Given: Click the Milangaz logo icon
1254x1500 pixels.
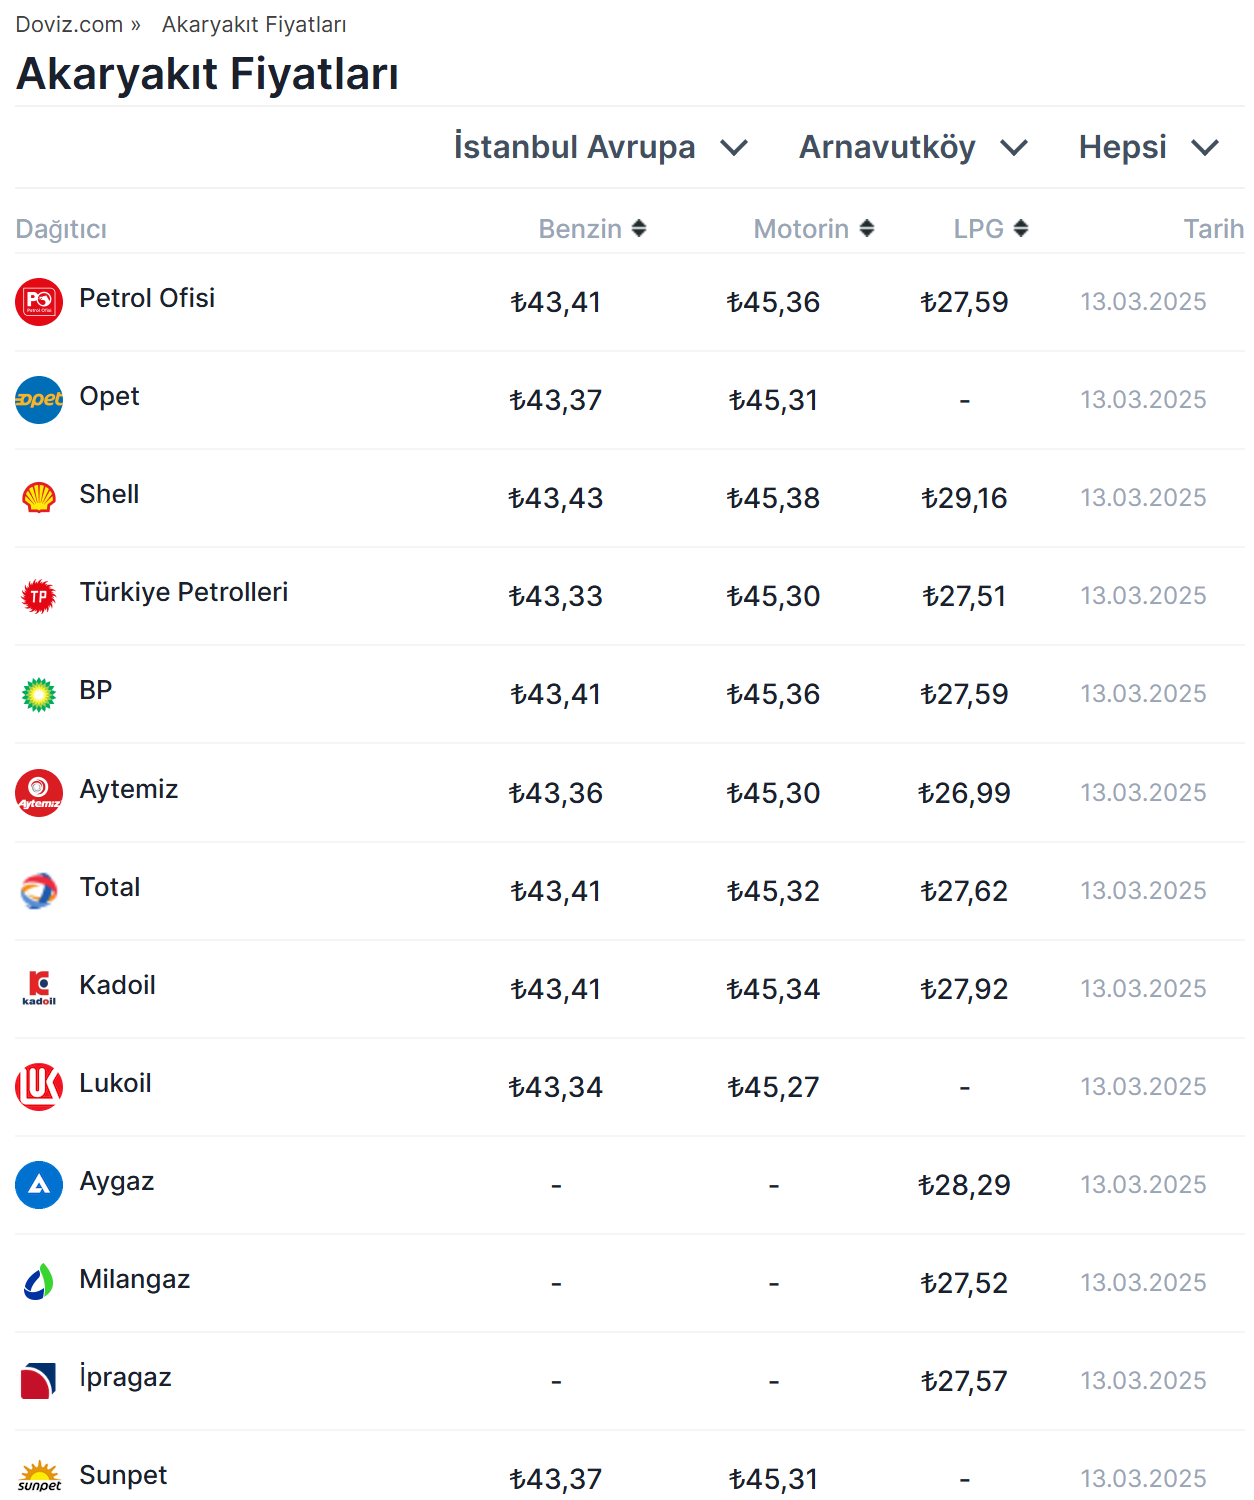Looking at the screenshot, I should [x=39, y=1283].
